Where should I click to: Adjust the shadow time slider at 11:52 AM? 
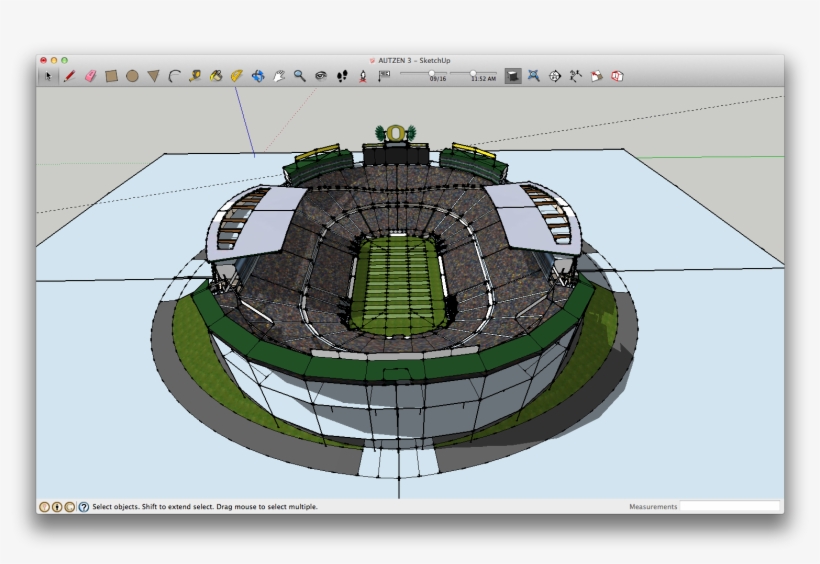coord(473,74)
